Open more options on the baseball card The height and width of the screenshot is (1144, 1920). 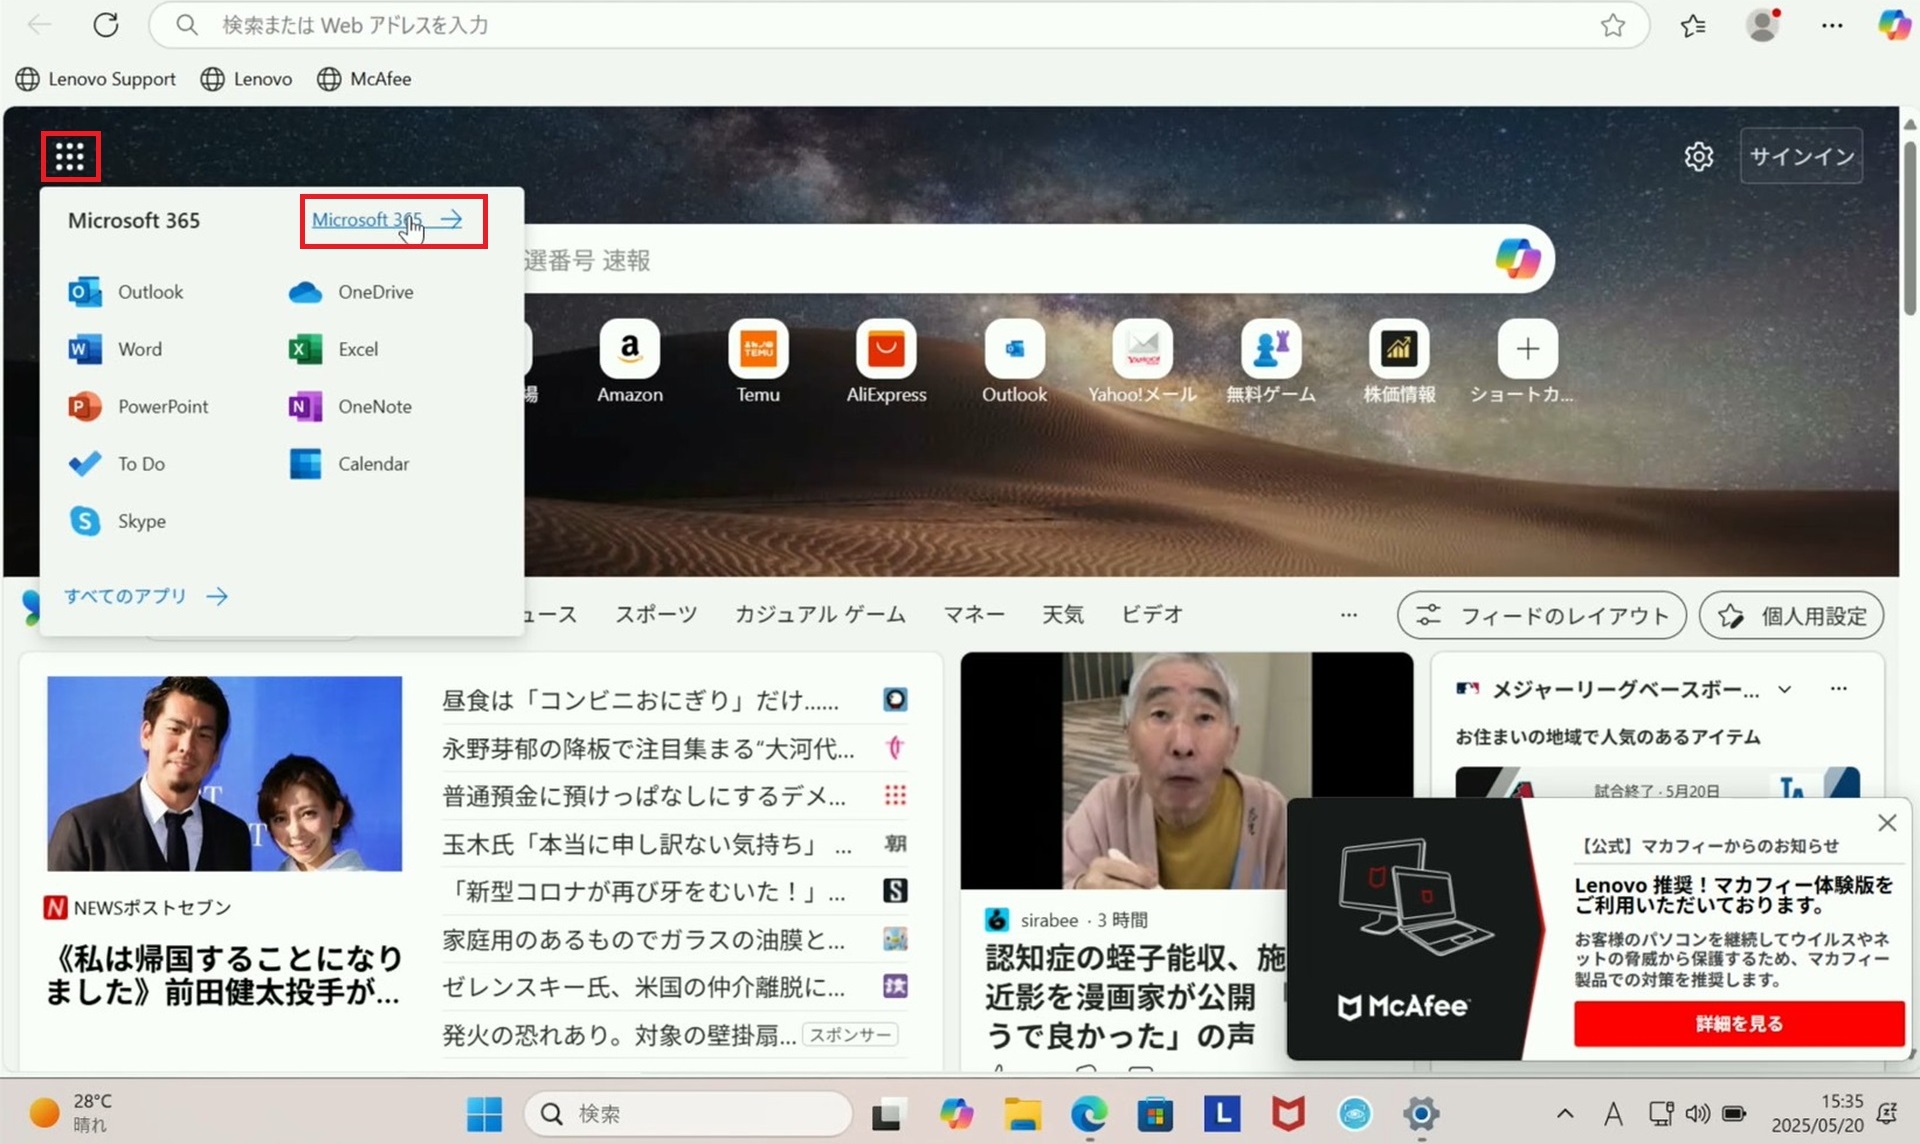(x=1838, y=688)
